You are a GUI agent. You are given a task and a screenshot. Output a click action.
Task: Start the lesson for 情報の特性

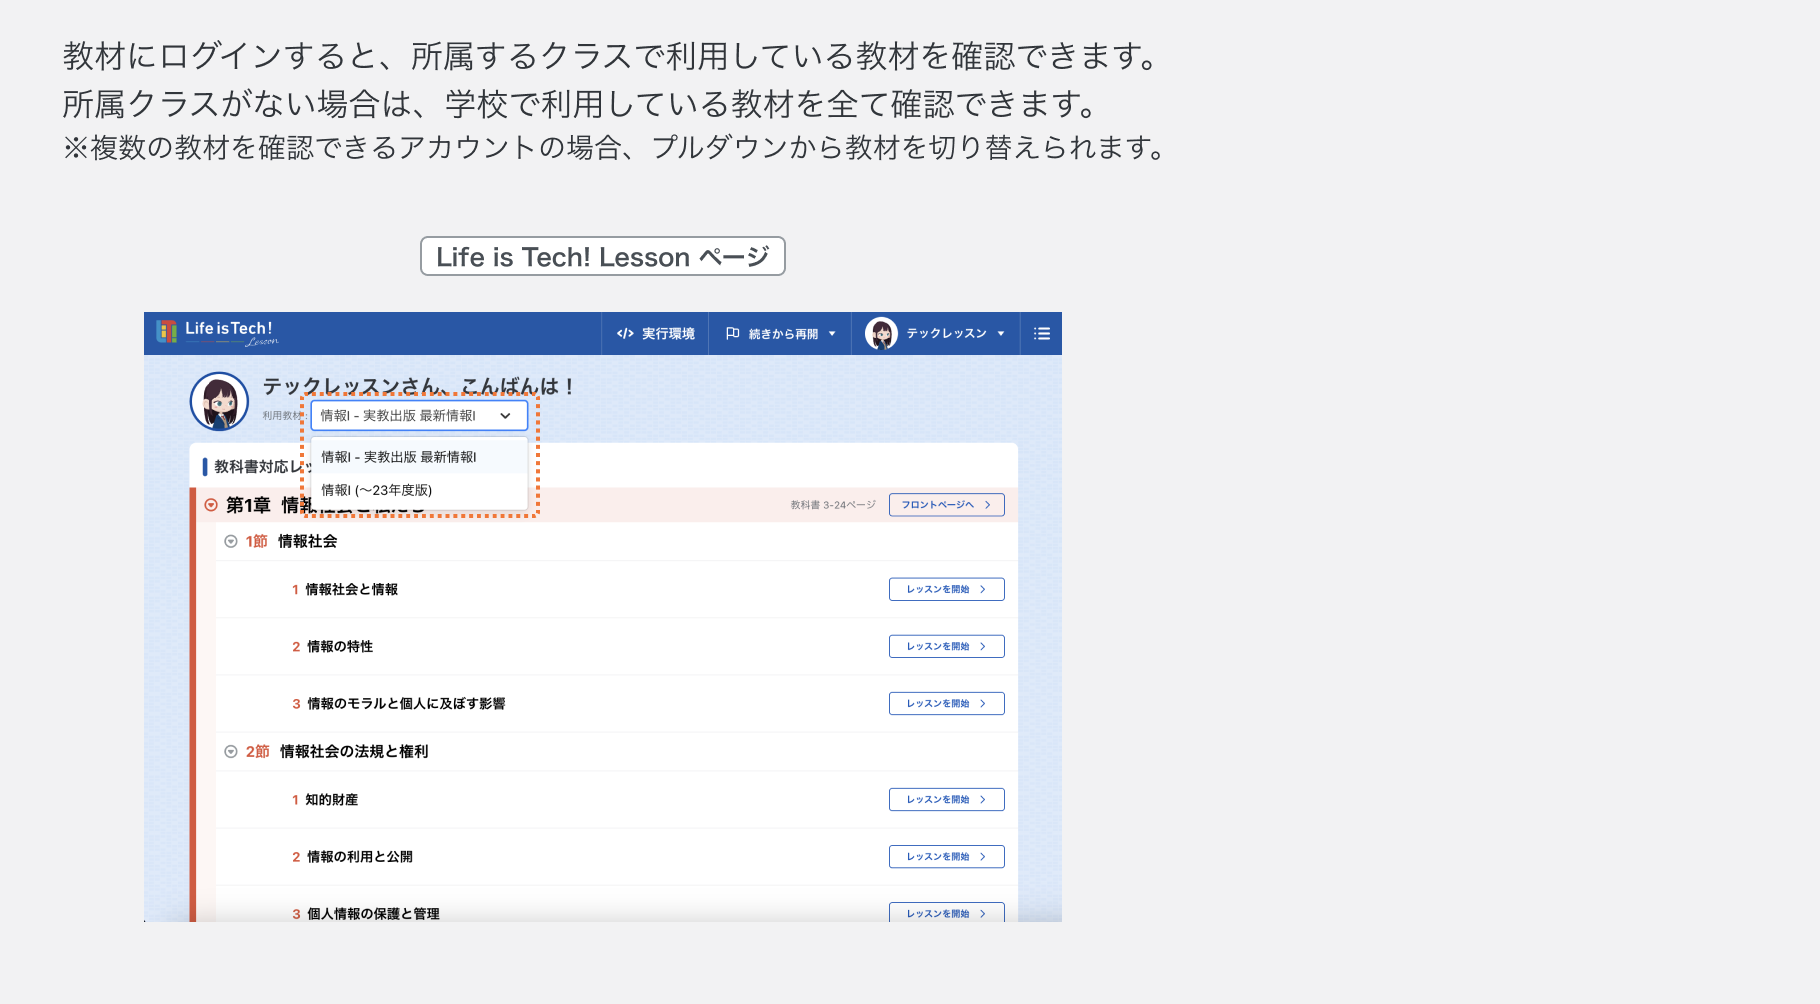pyautogui.click(x=946, y=646)
